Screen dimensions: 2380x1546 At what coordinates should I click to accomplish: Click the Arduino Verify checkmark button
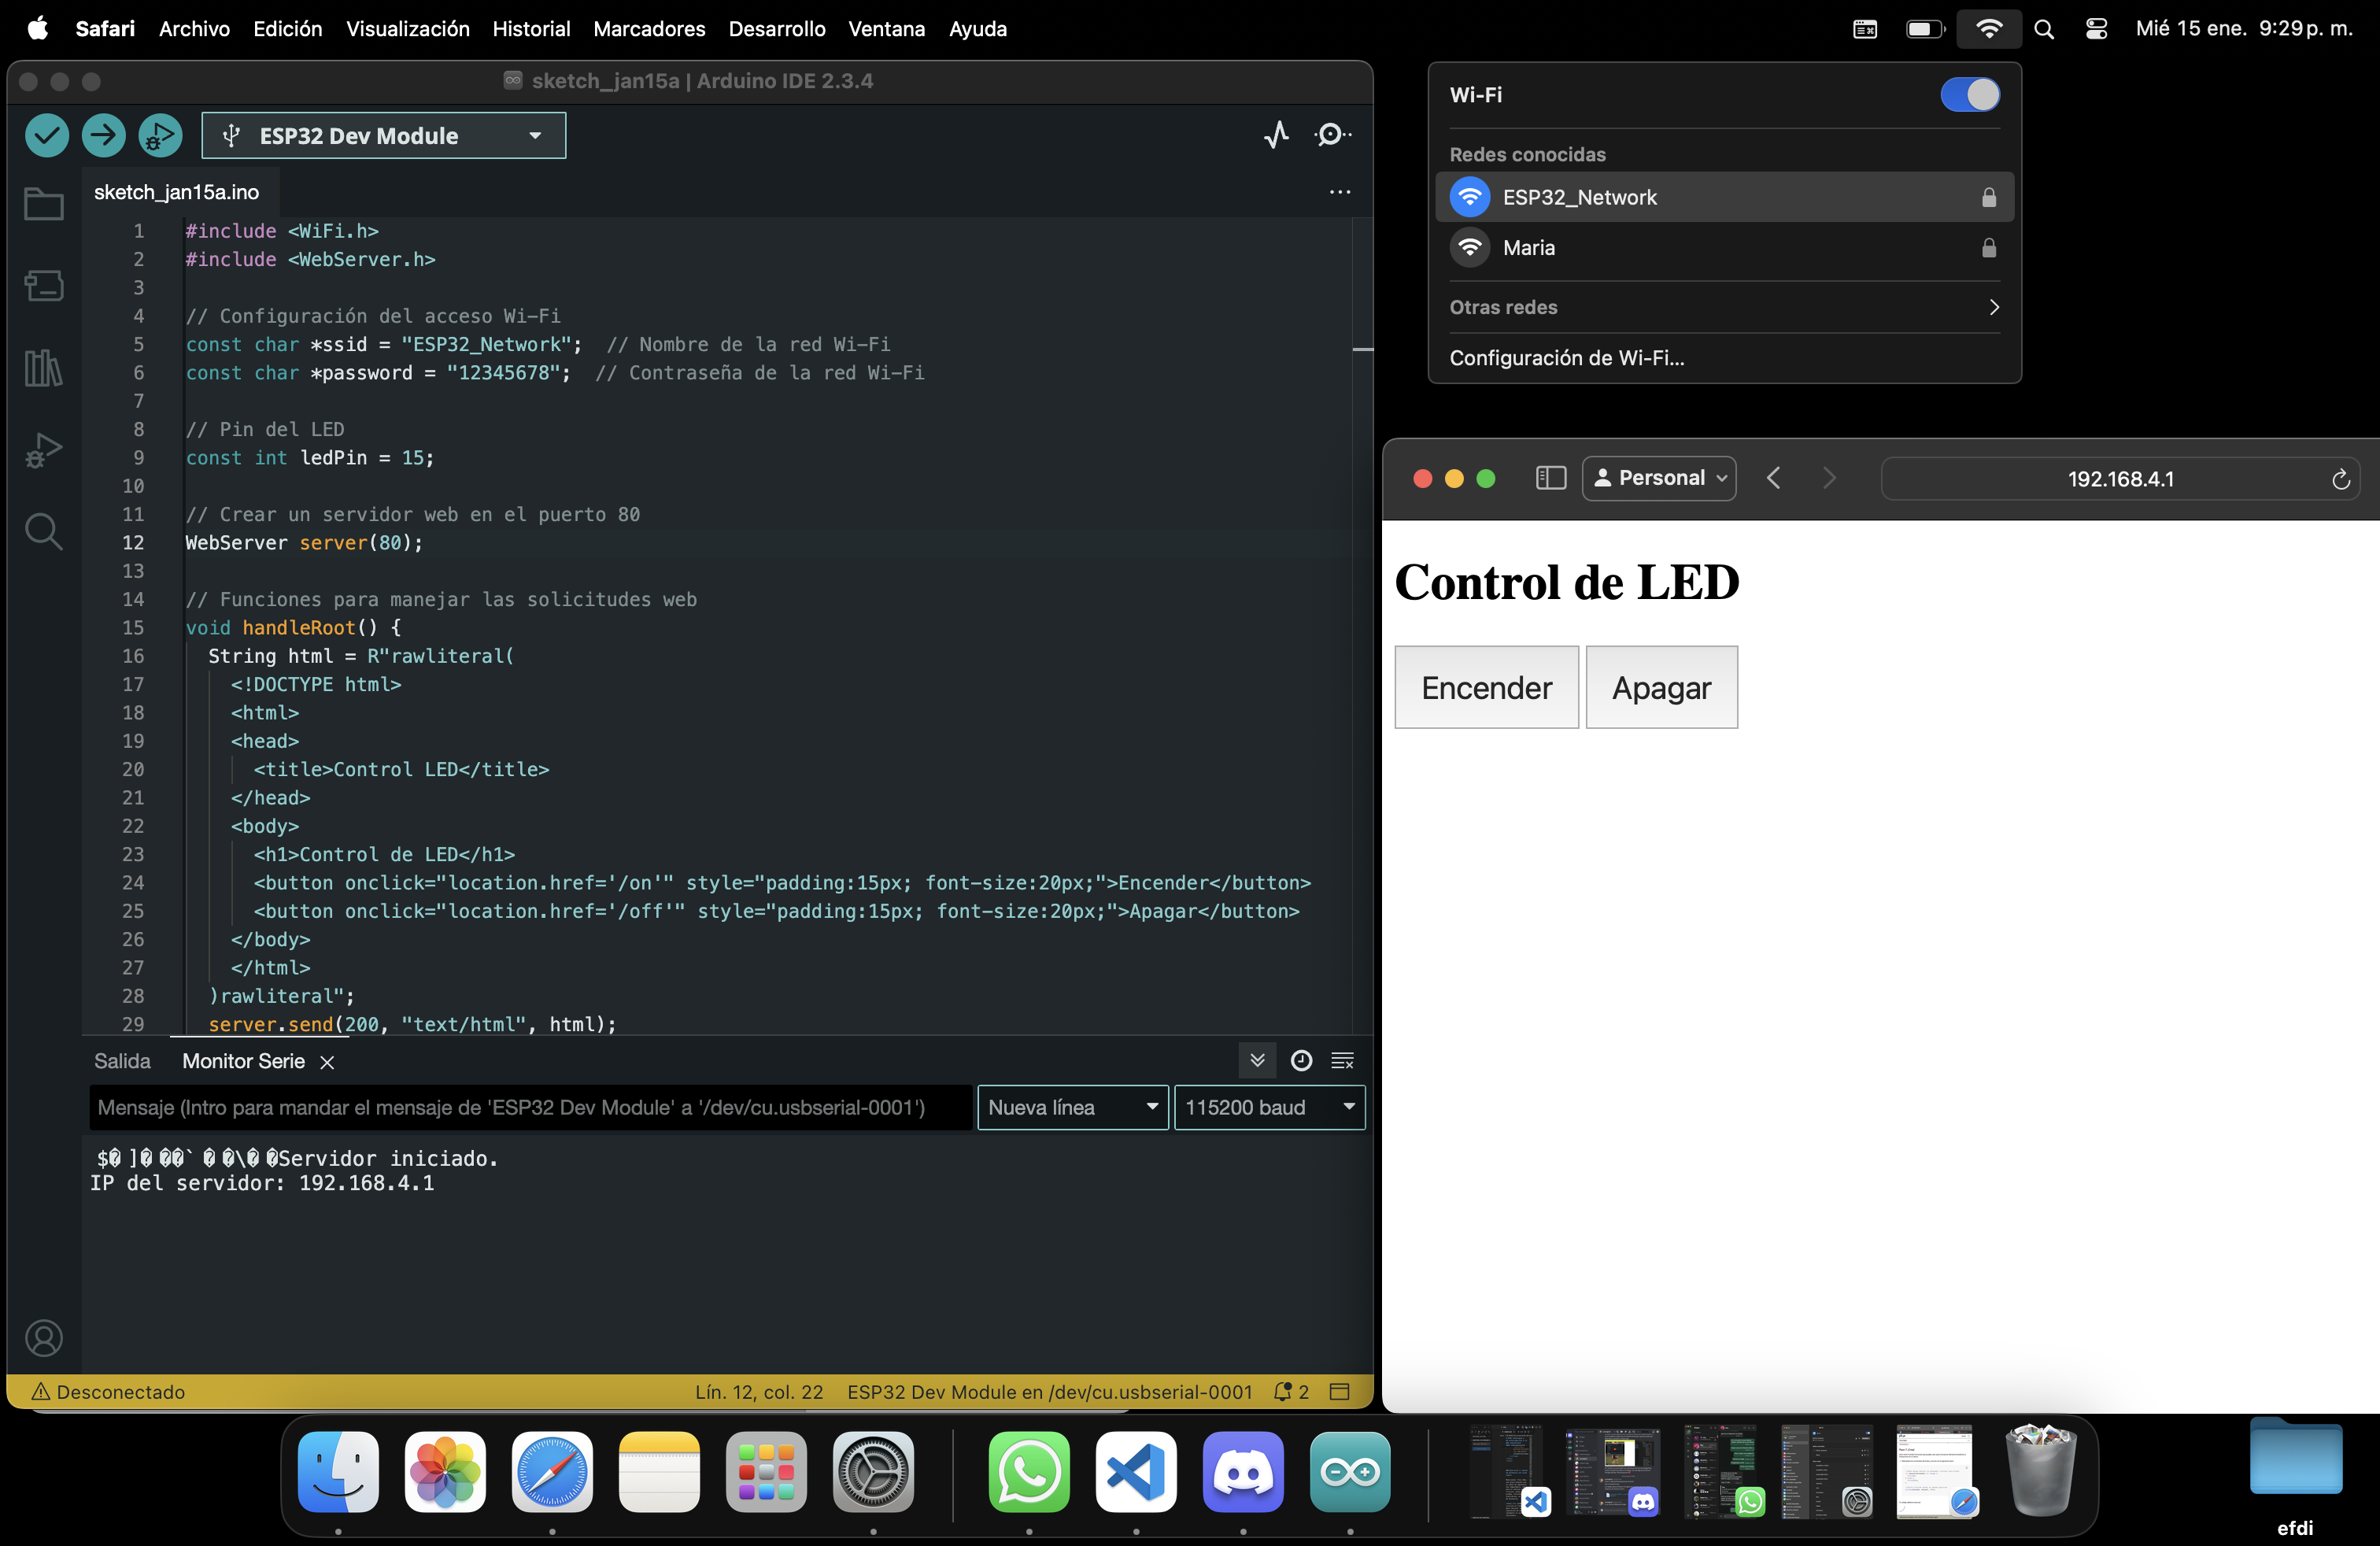[x=46, y=135]
